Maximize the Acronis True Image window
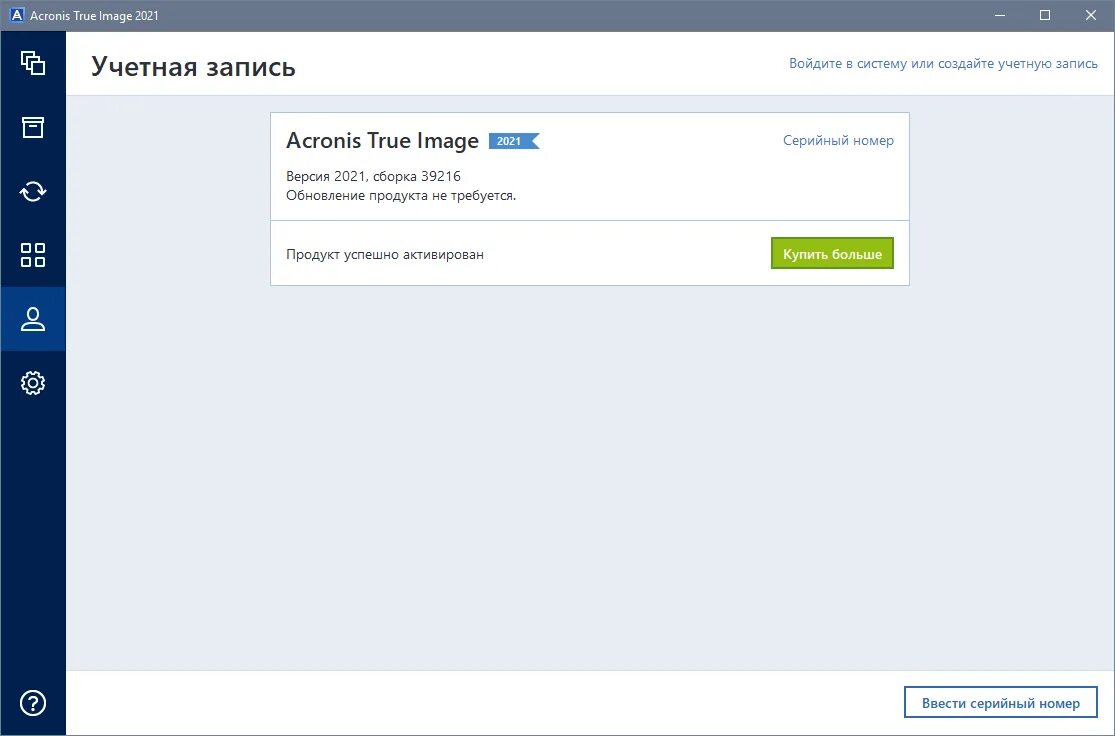Image resolution: width=1115 pixels, height=736 pixels. coord(1045,15)
